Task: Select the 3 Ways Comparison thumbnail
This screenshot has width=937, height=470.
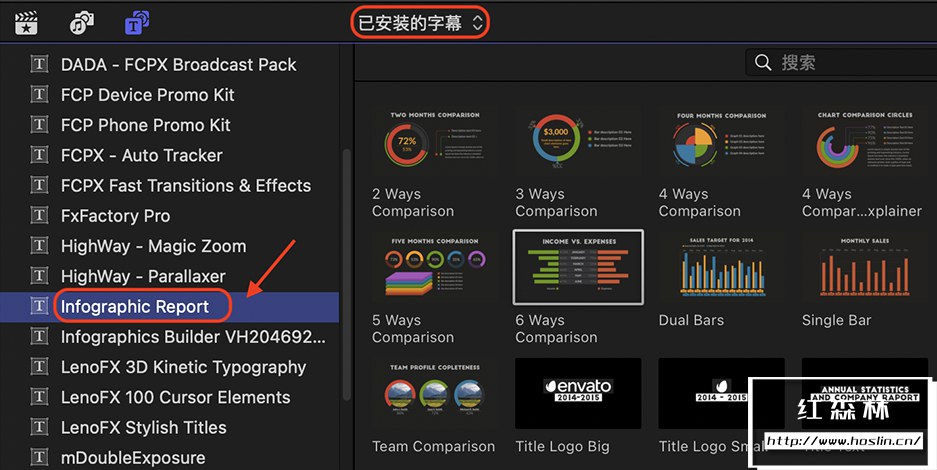Action: coord(578,141)
